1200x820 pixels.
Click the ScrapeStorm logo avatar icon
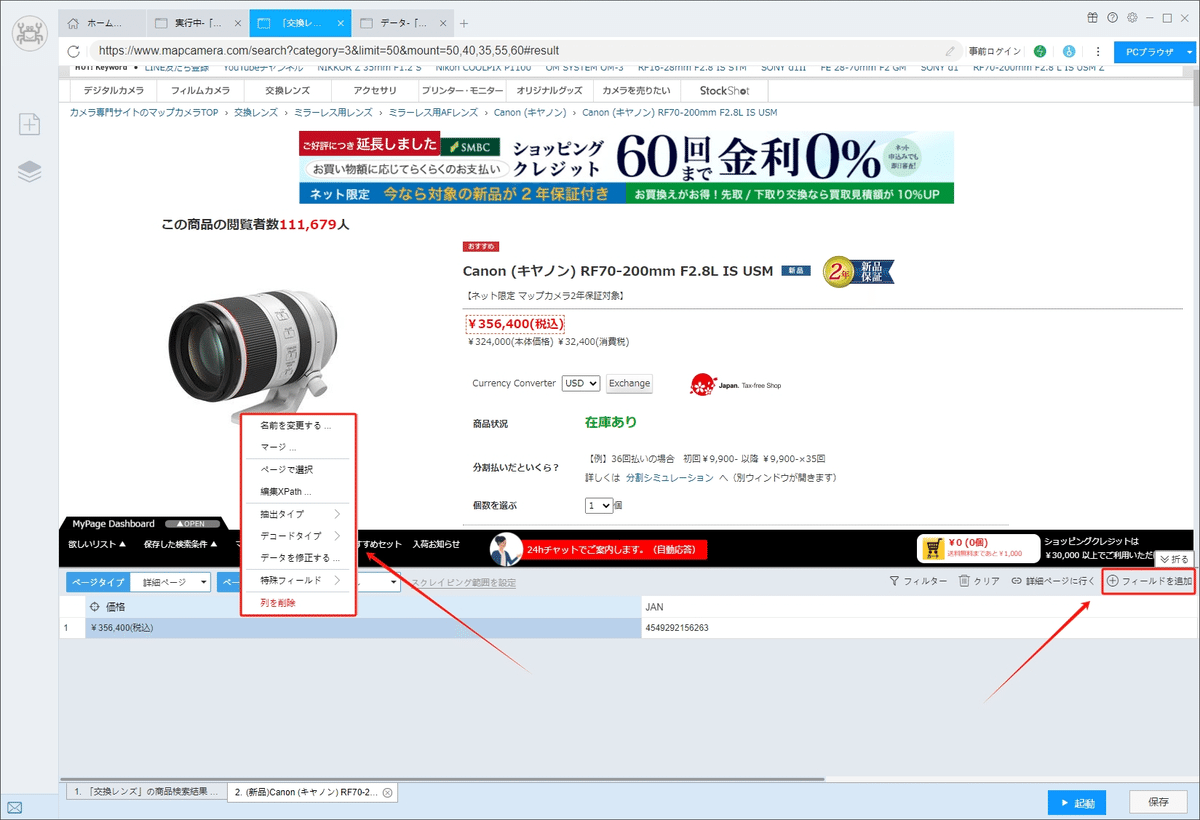[29, 34]
